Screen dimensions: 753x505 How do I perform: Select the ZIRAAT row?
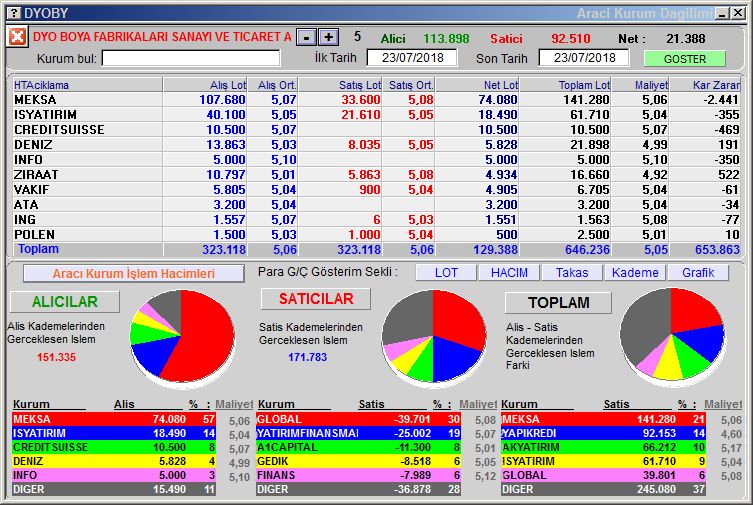376,174
